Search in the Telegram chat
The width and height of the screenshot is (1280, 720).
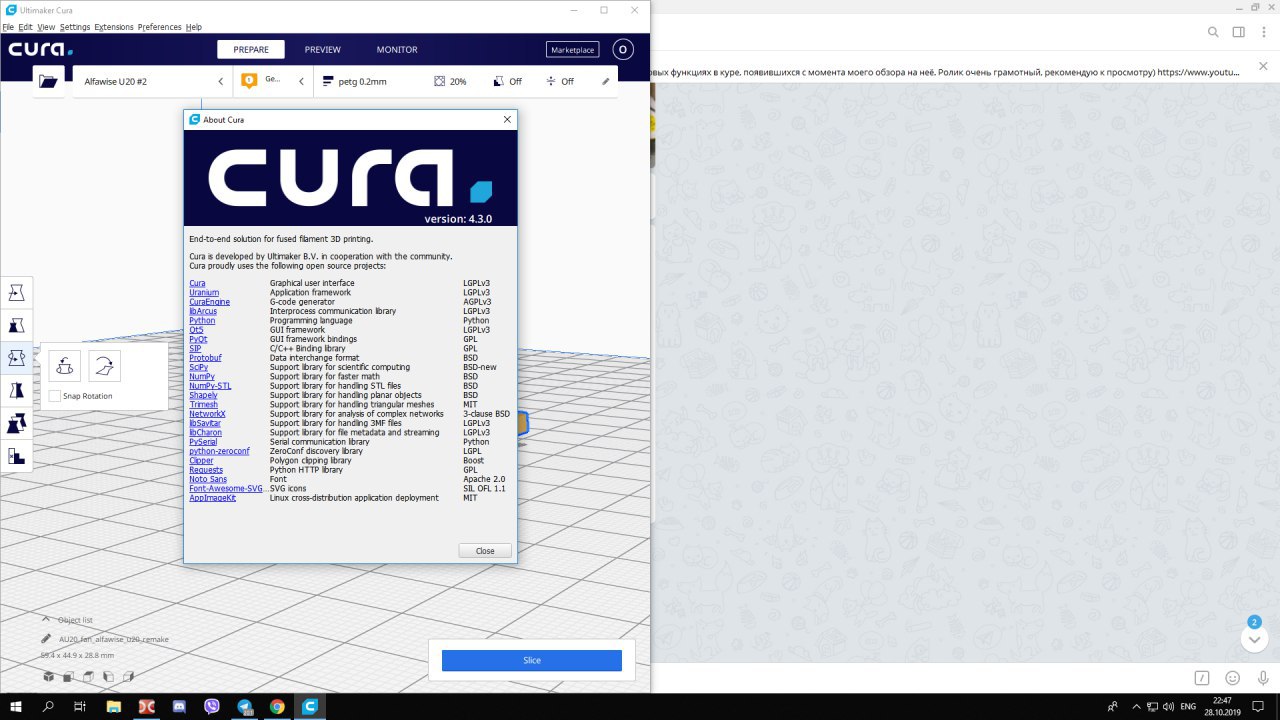(1213, 32)
